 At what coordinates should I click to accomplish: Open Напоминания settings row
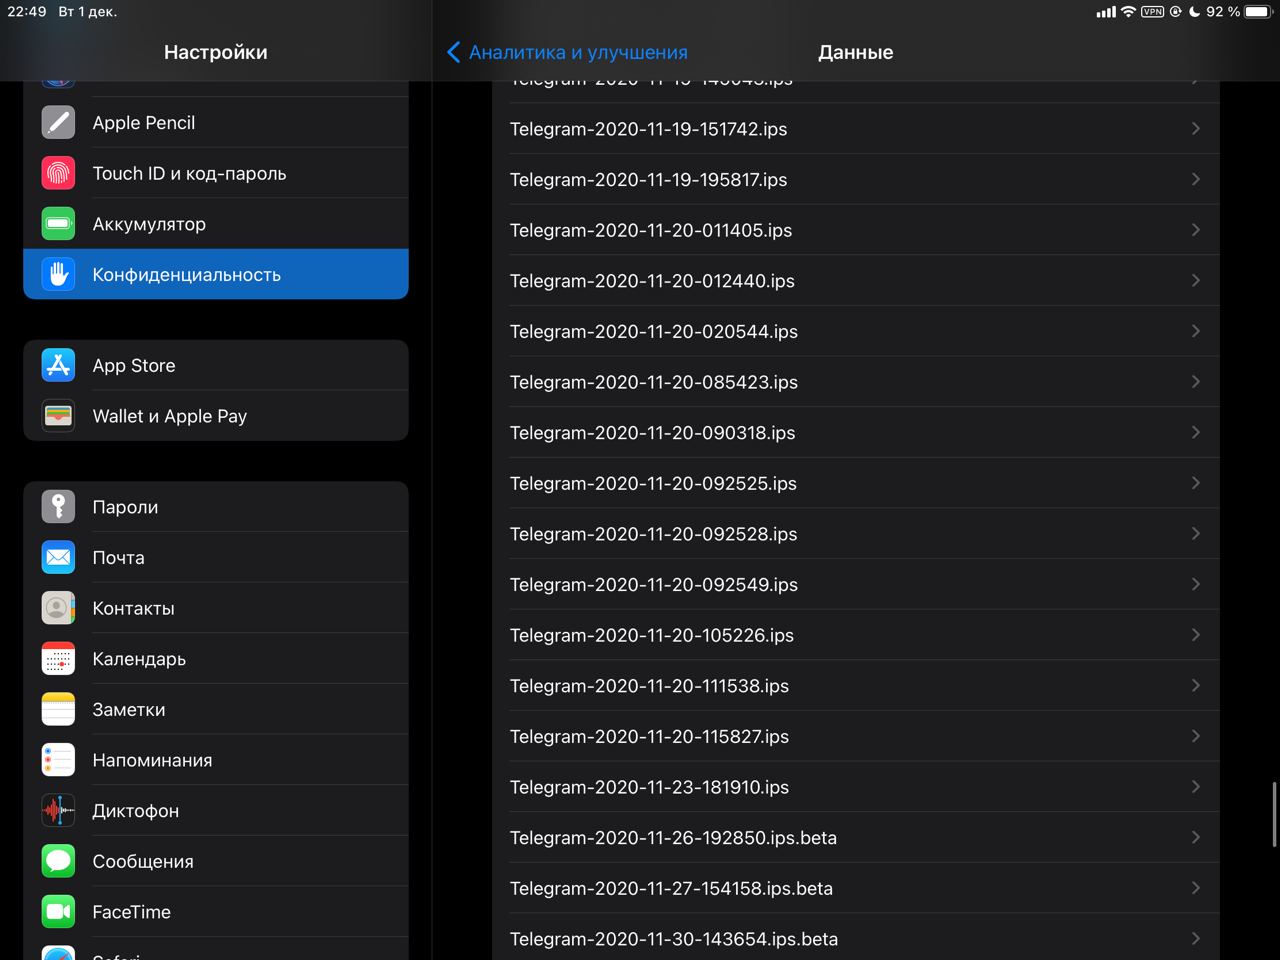click(216, 760)
